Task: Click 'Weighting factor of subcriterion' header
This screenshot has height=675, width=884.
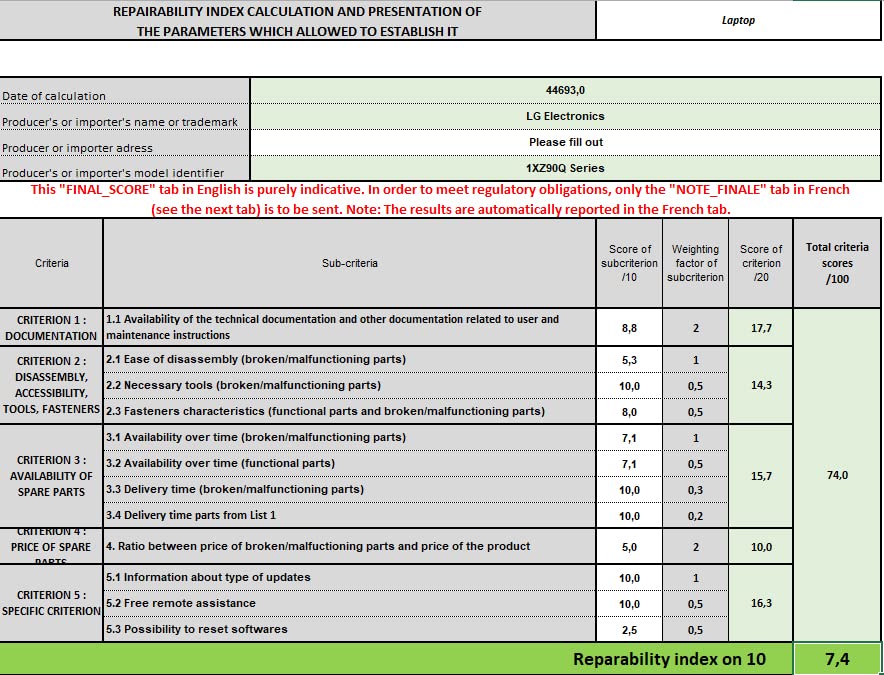Action: coord(695,263)
